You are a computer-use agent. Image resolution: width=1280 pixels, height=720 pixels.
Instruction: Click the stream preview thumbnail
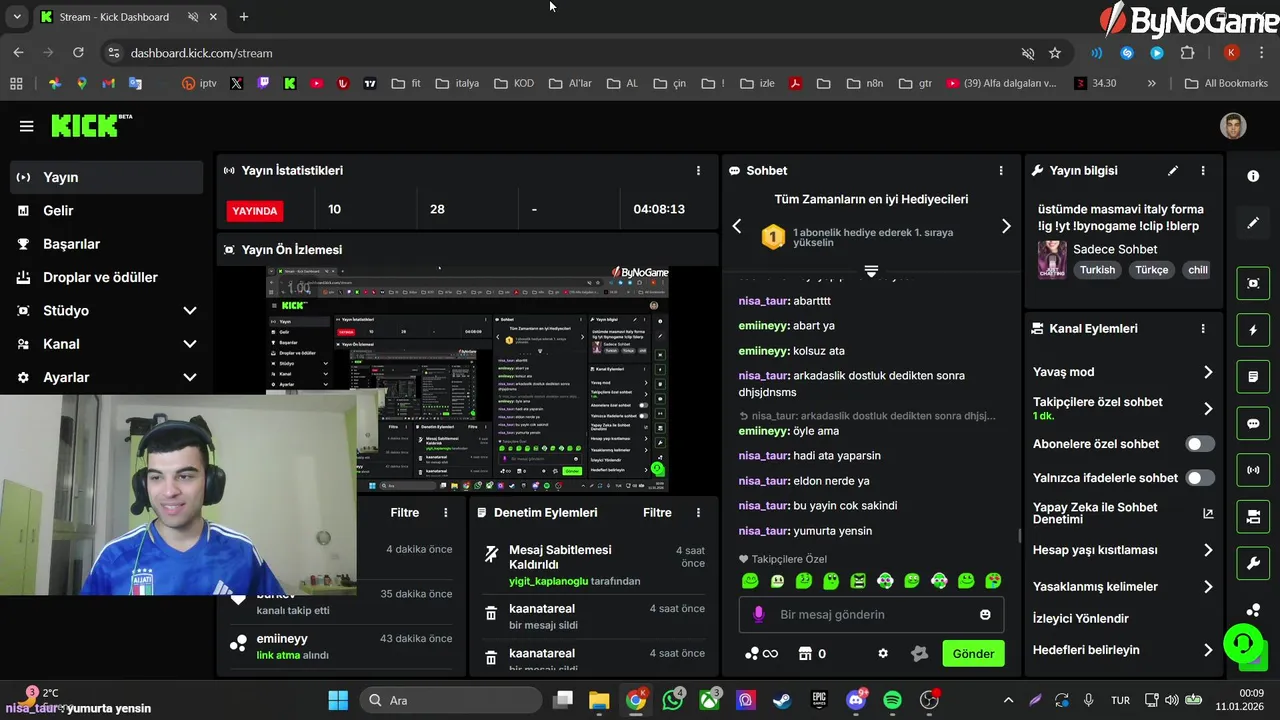pyautogui.click(x=468, y=380)
